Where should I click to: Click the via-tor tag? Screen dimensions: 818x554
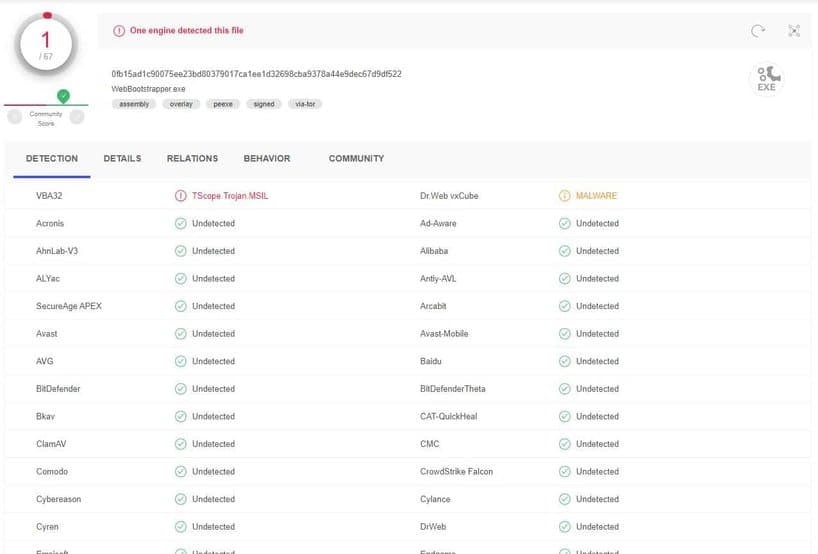[305, 104]
